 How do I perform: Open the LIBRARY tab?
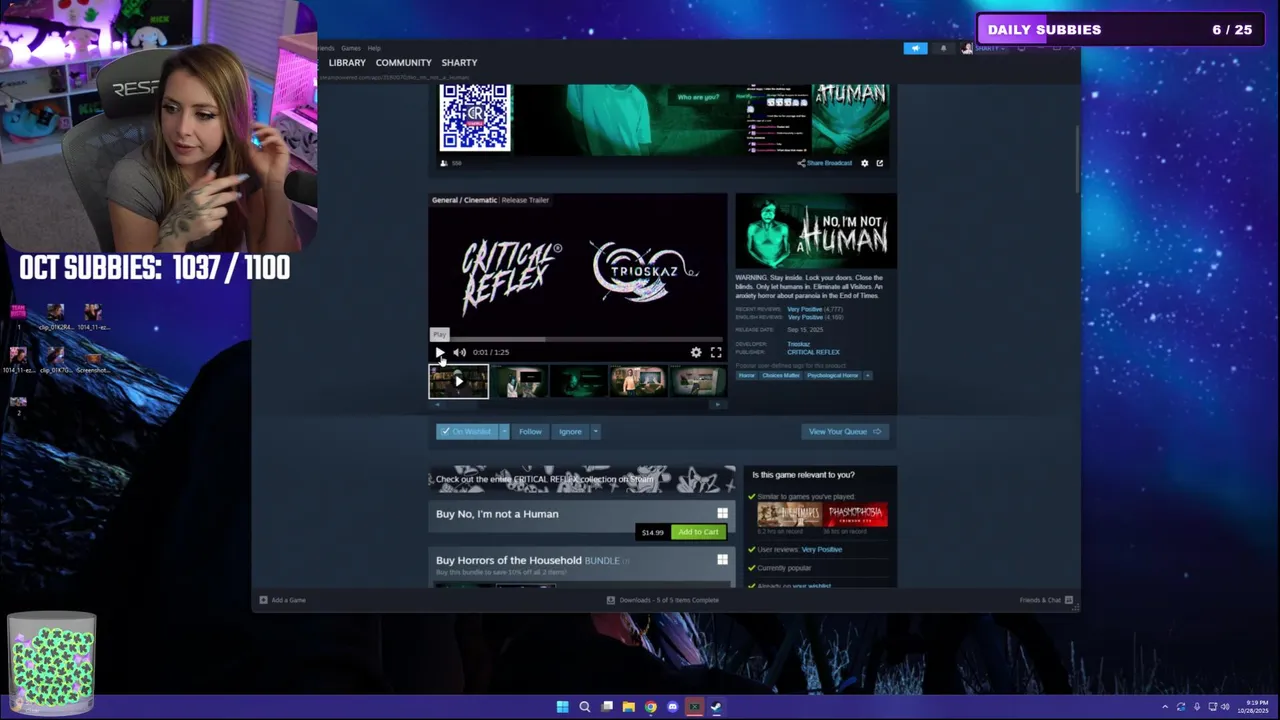[x=347, y=62]
